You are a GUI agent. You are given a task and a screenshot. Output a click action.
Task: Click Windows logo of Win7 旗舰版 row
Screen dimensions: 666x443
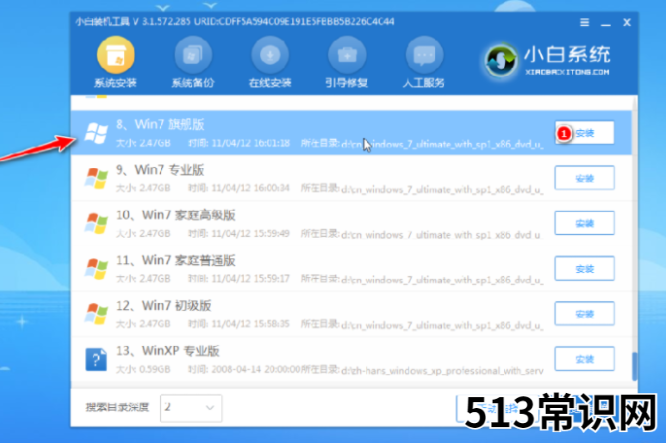[96, 133]
